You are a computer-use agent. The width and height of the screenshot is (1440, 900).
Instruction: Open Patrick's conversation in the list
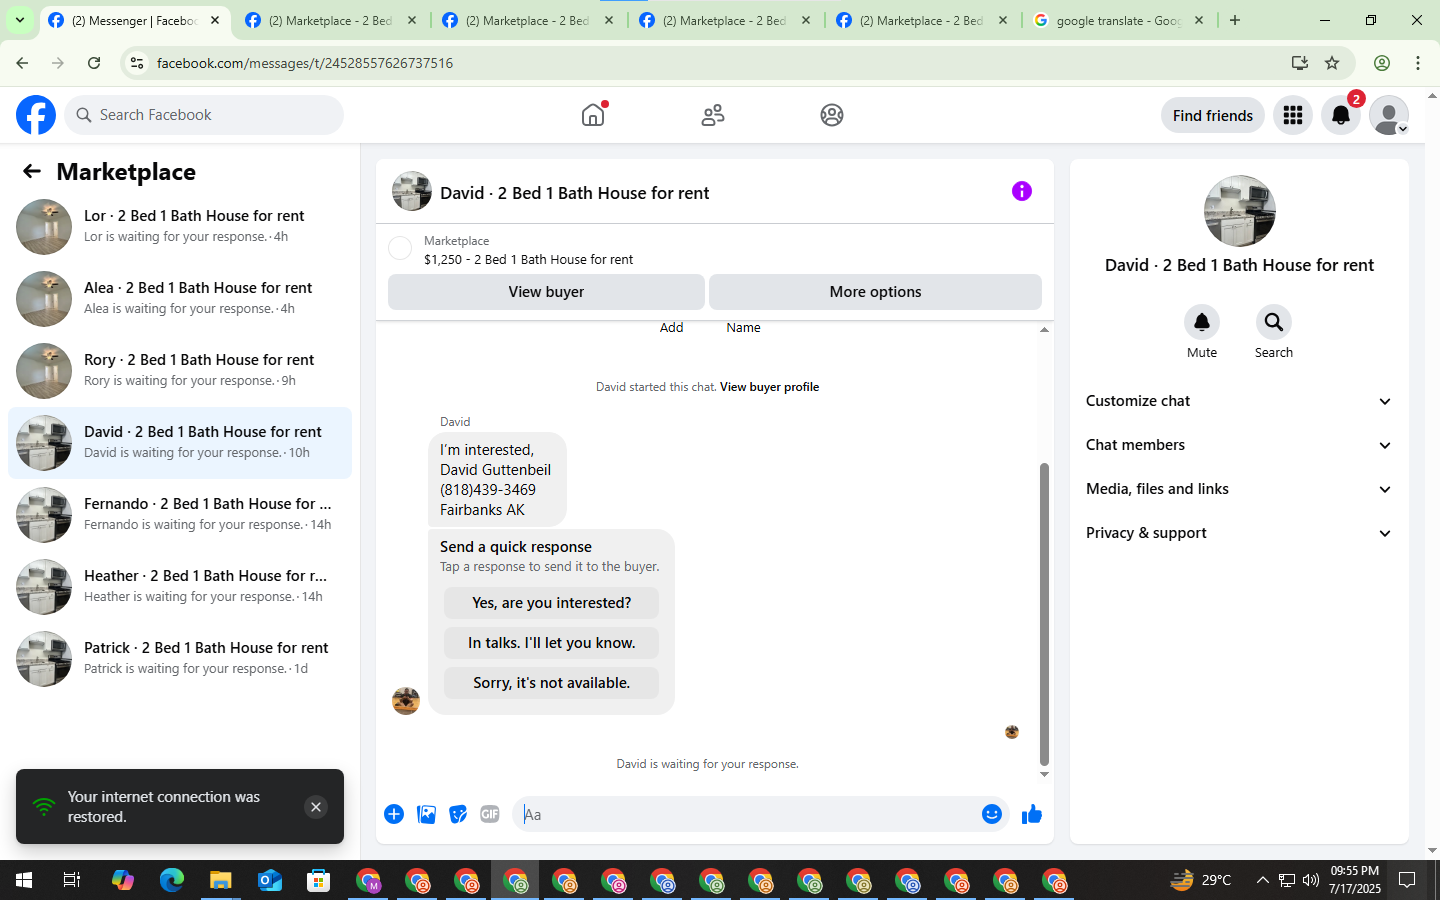pos(180,658)
